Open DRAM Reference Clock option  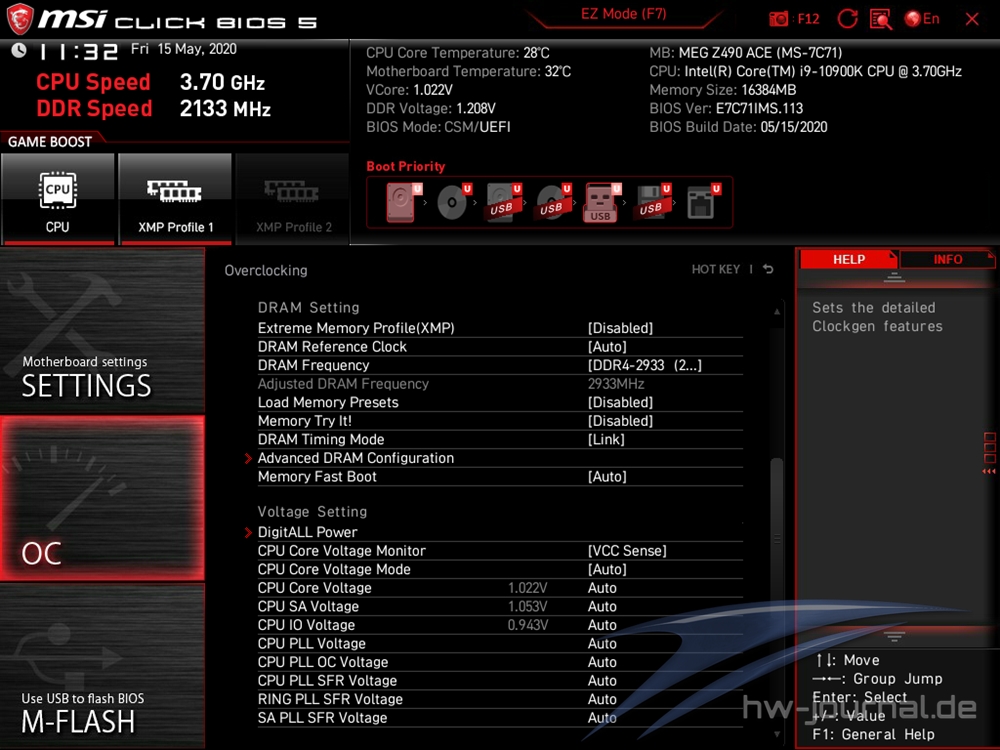coord(500,347)
